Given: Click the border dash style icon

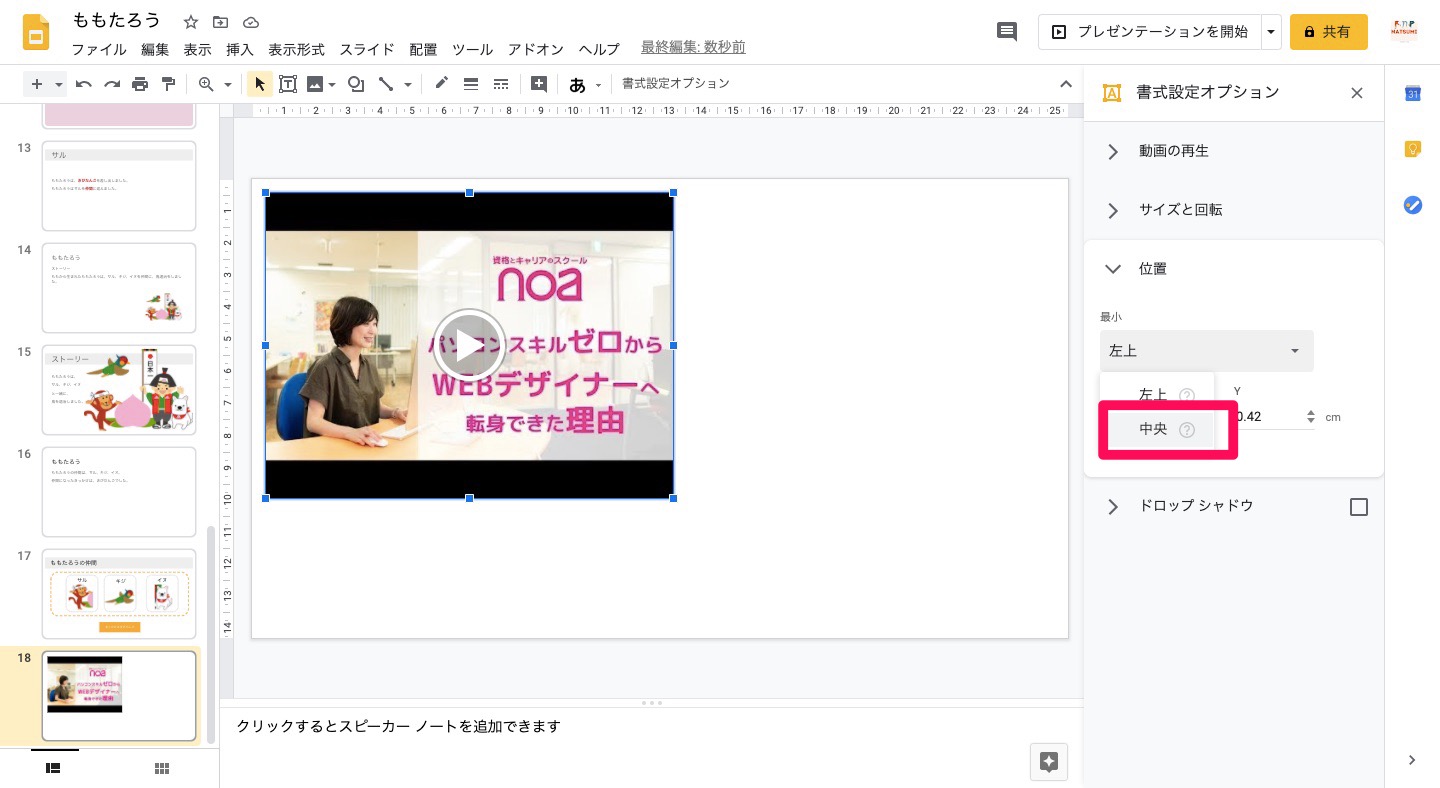Looking at the screenshot, I should (501, 84).
